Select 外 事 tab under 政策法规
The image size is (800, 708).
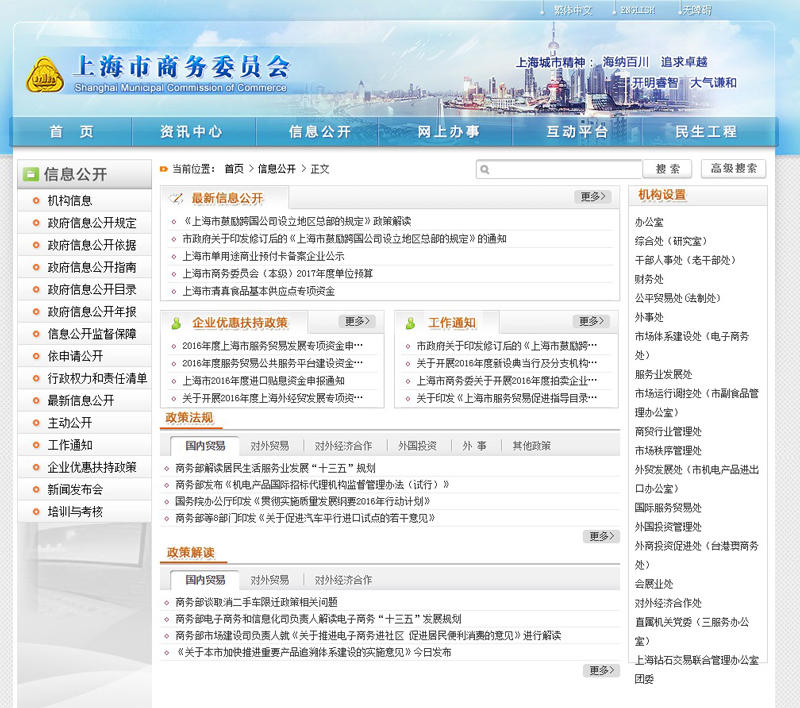474,446
